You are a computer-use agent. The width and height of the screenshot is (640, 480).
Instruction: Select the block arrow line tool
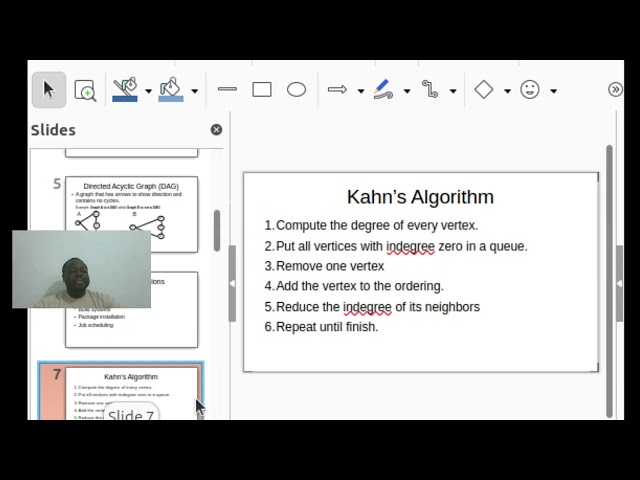coord(338,89)
